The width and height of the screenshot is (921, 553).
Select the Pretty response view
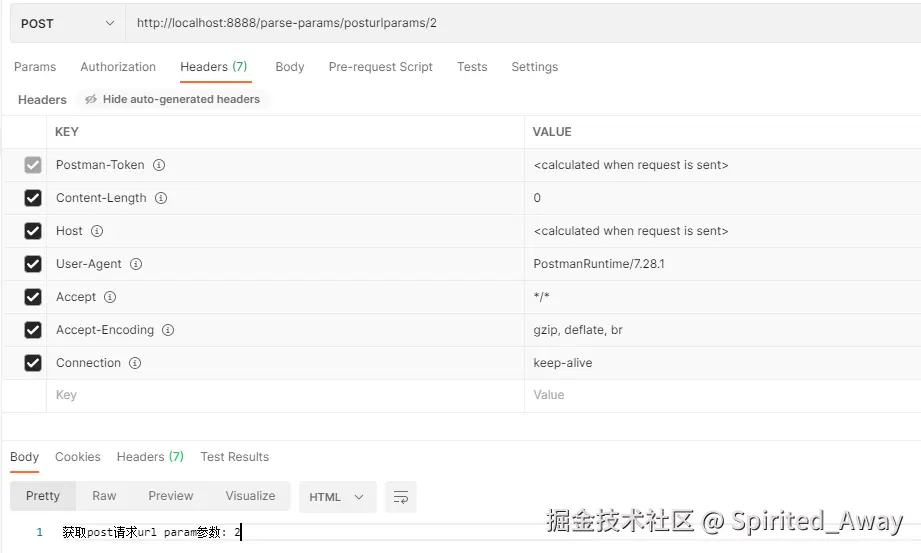(43, 496)
